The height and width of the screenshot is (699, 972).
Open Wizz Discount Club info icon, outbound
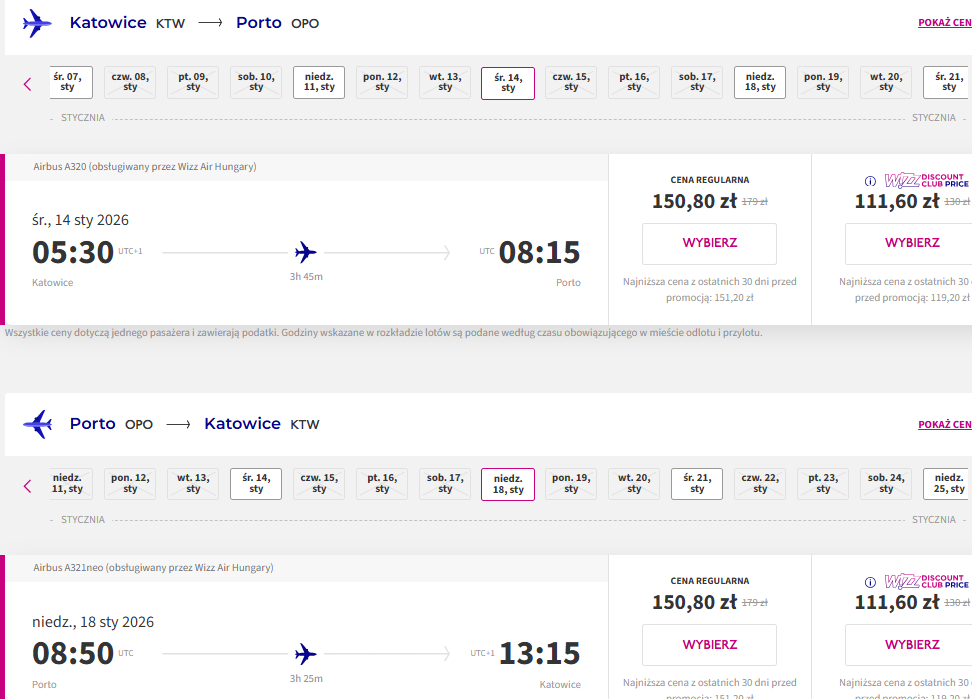coord(870,181)
